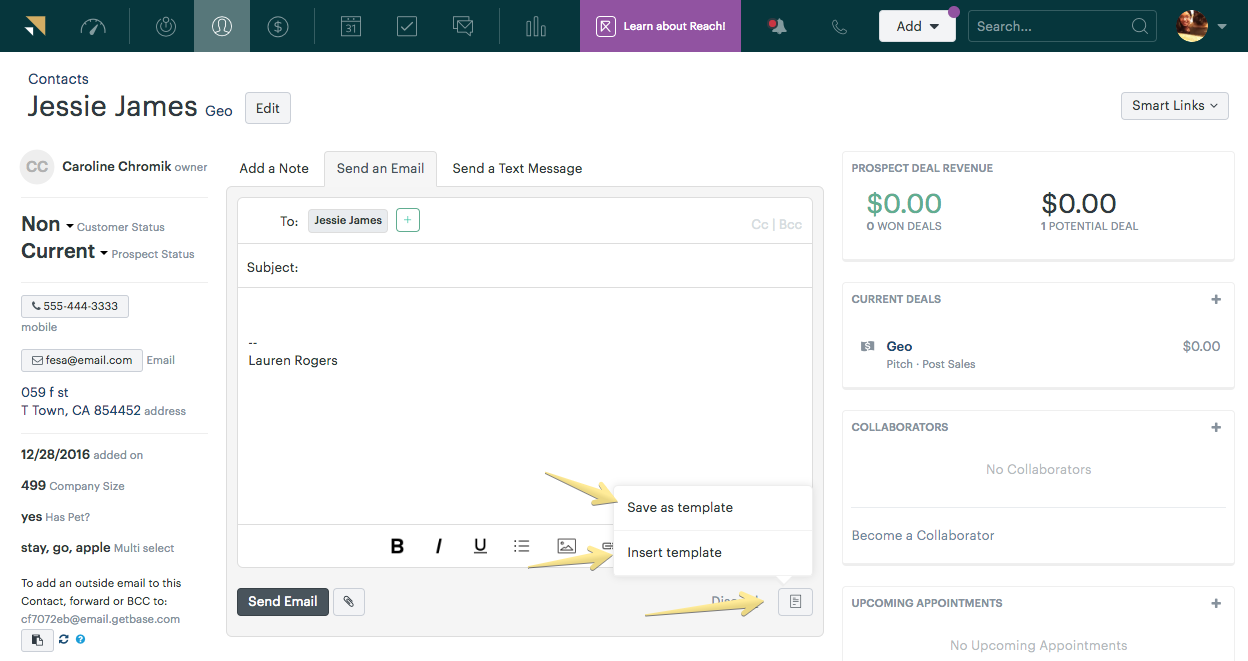Open the Tasks checkmark icon in top bar

[406, 25]
